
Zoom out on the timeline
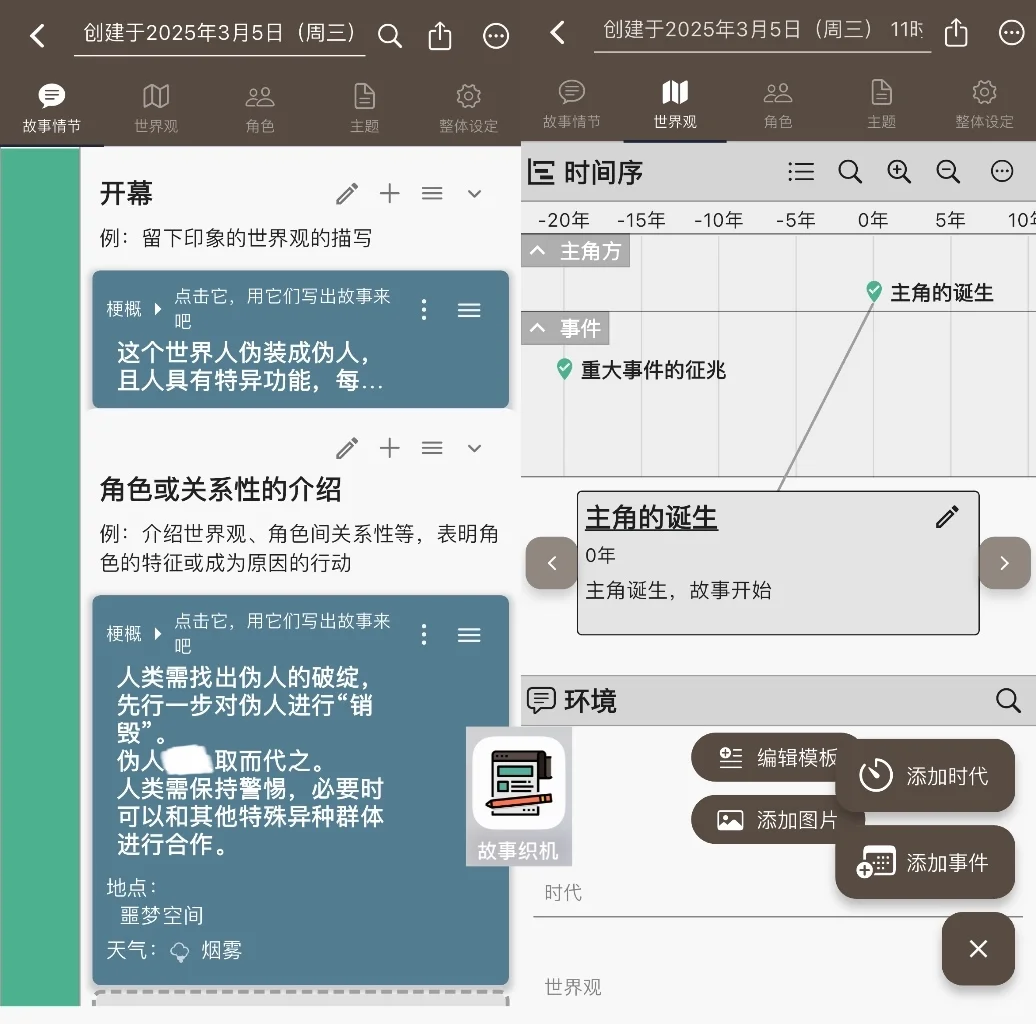pyautogui.click(x=948, y=171)
